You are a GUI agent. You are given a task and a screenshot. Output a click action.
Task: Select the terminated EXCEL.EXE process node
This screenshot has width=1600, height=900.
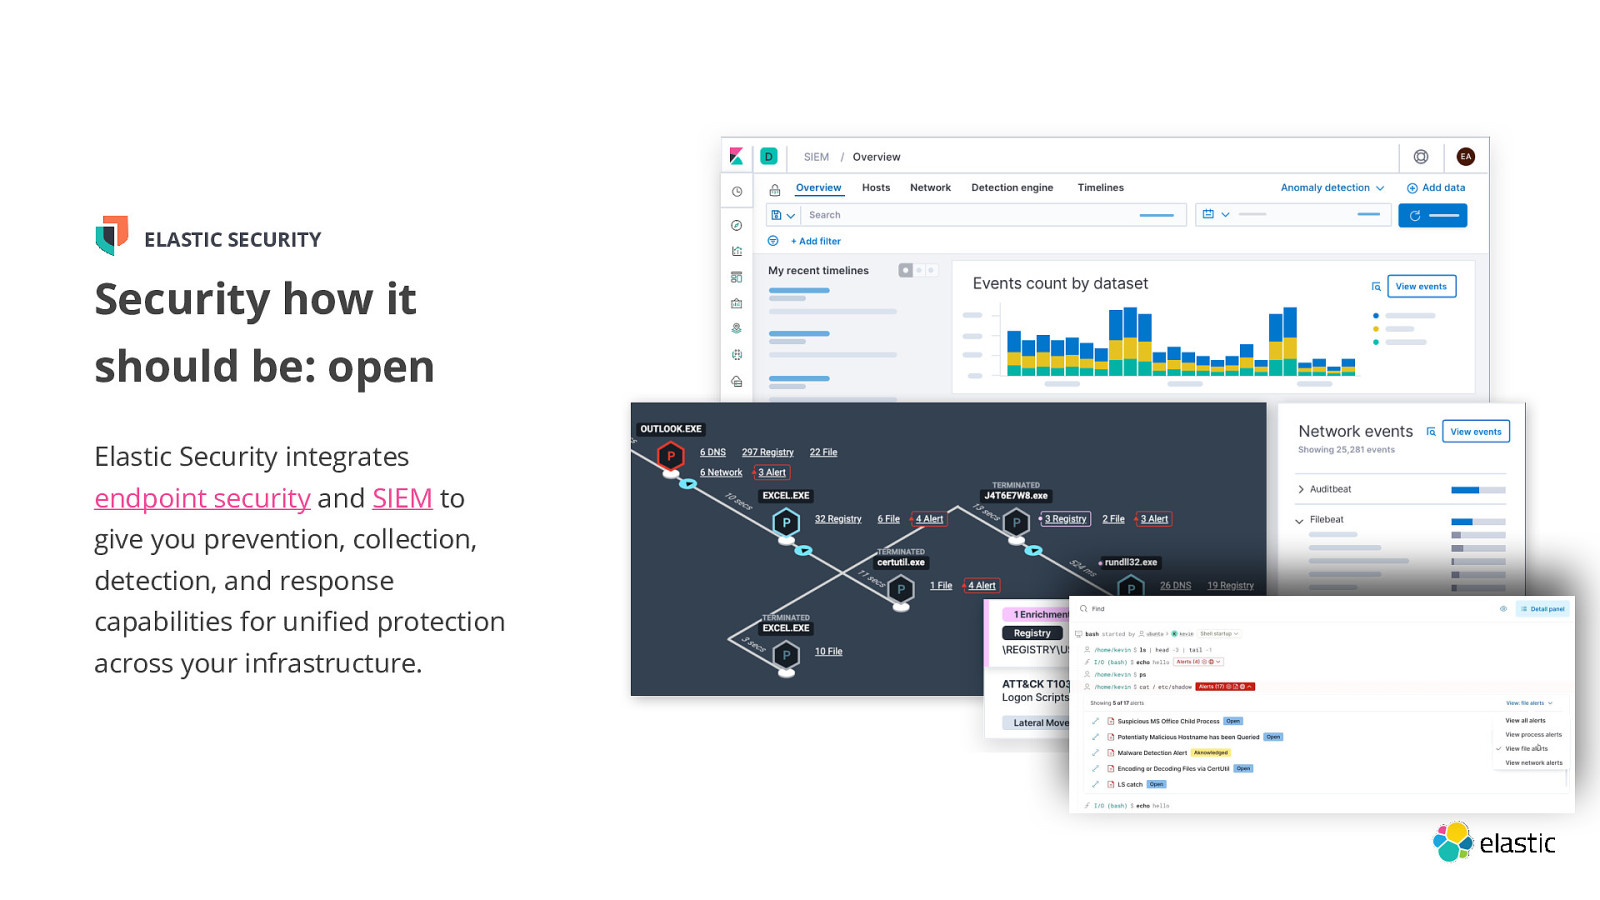pos(787,655)
